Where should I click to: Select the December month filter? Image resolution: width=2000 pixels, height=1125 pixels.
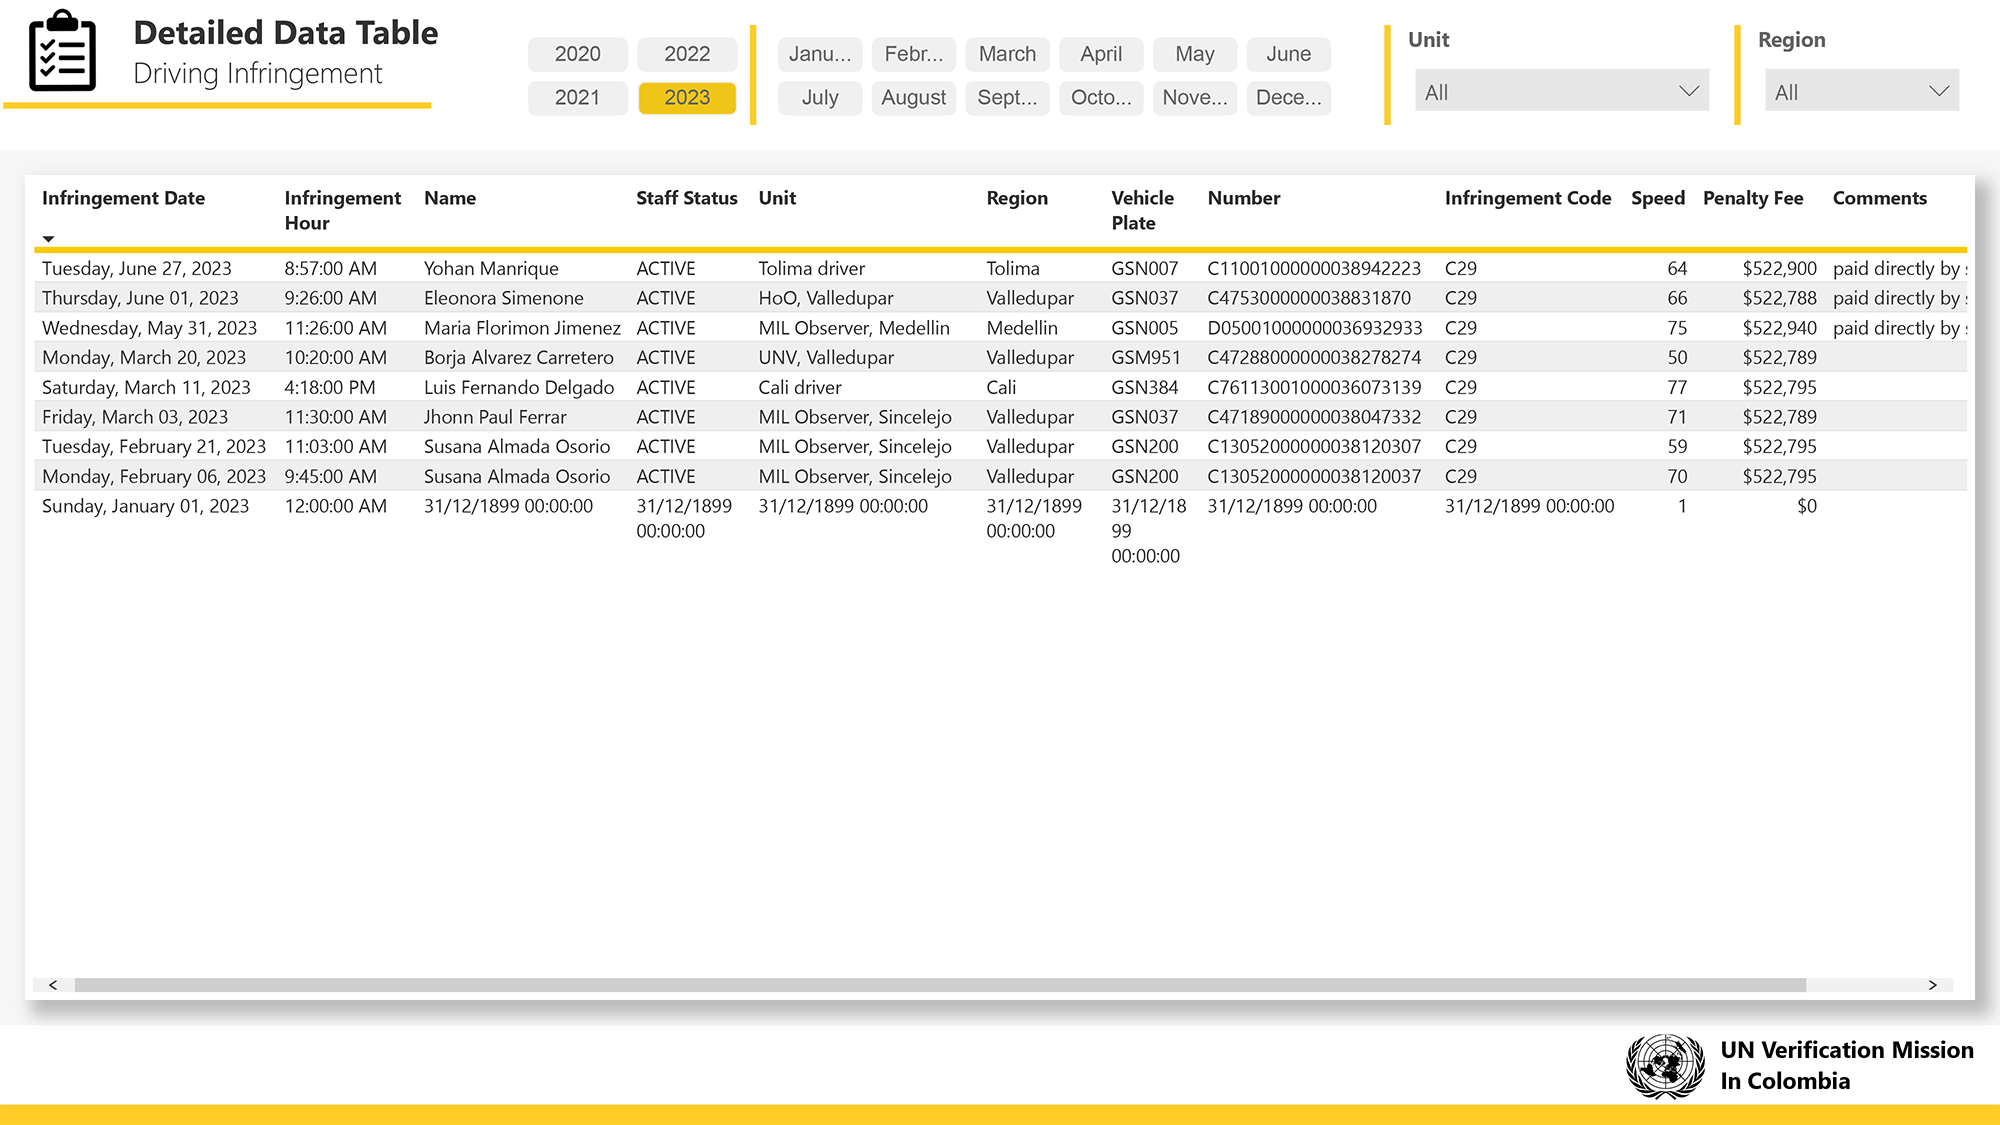[1289, 98]
